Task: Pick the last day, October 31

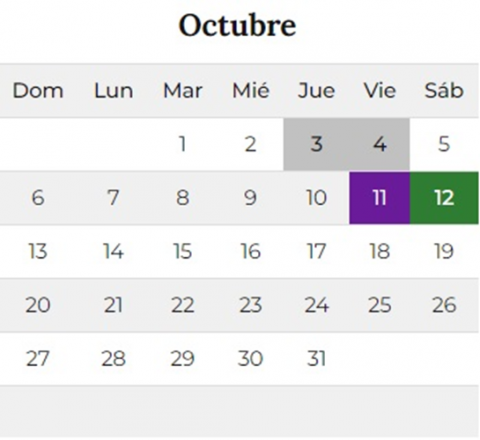Action: point(316,359)
